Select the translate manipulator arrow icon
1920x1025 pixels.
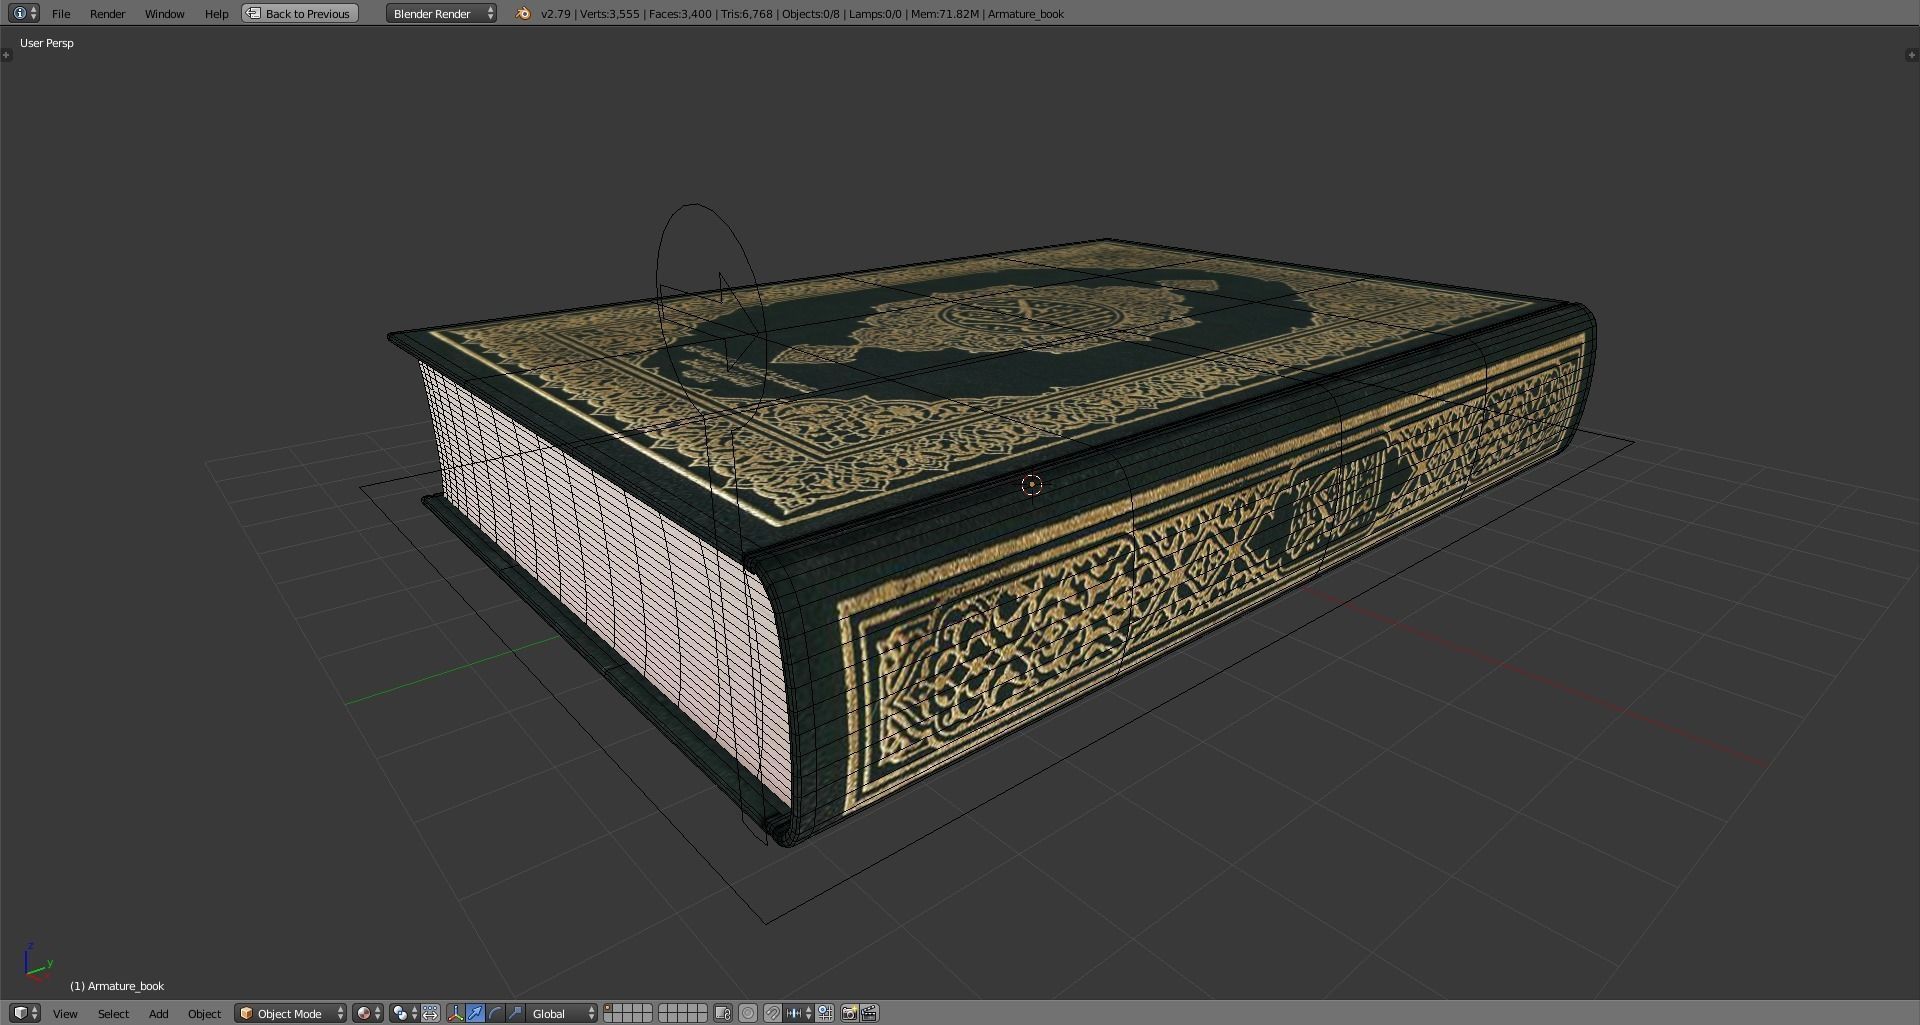tap(475, 1013)
